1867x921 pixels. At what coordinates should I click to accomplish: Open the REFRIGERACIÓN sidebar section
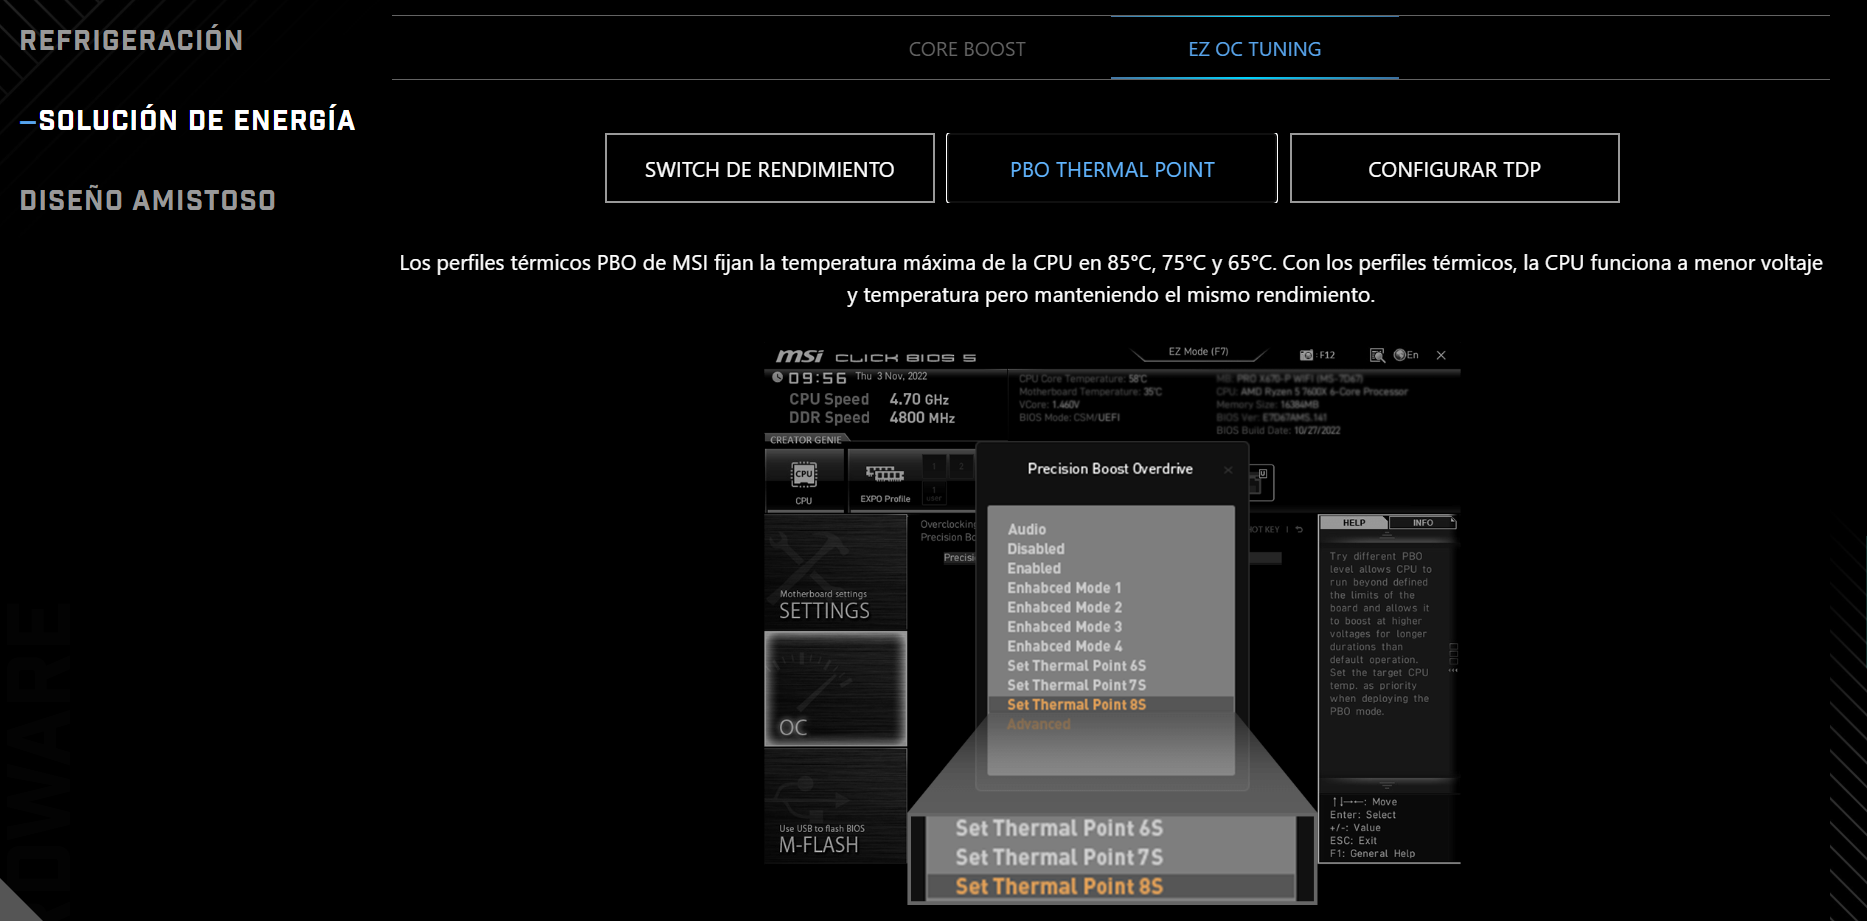[131, 41]
